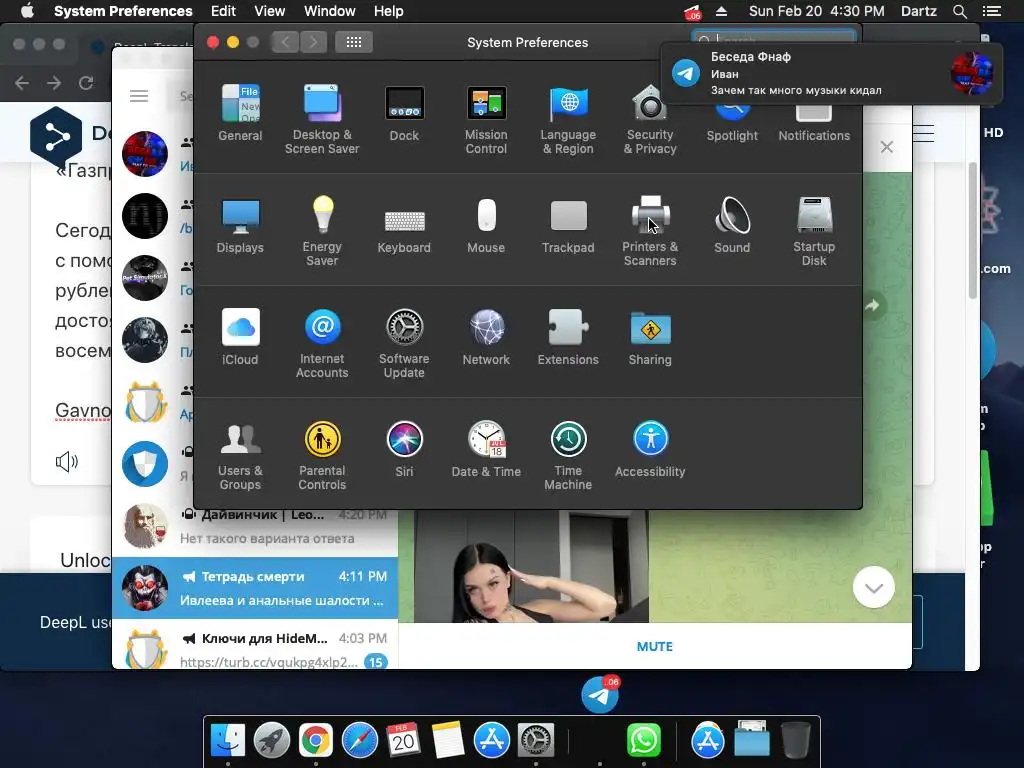The height and width of the screenshot is (768, 1024).
Task: Open Users & Groups pane
Action: click(x=240, y=456)
